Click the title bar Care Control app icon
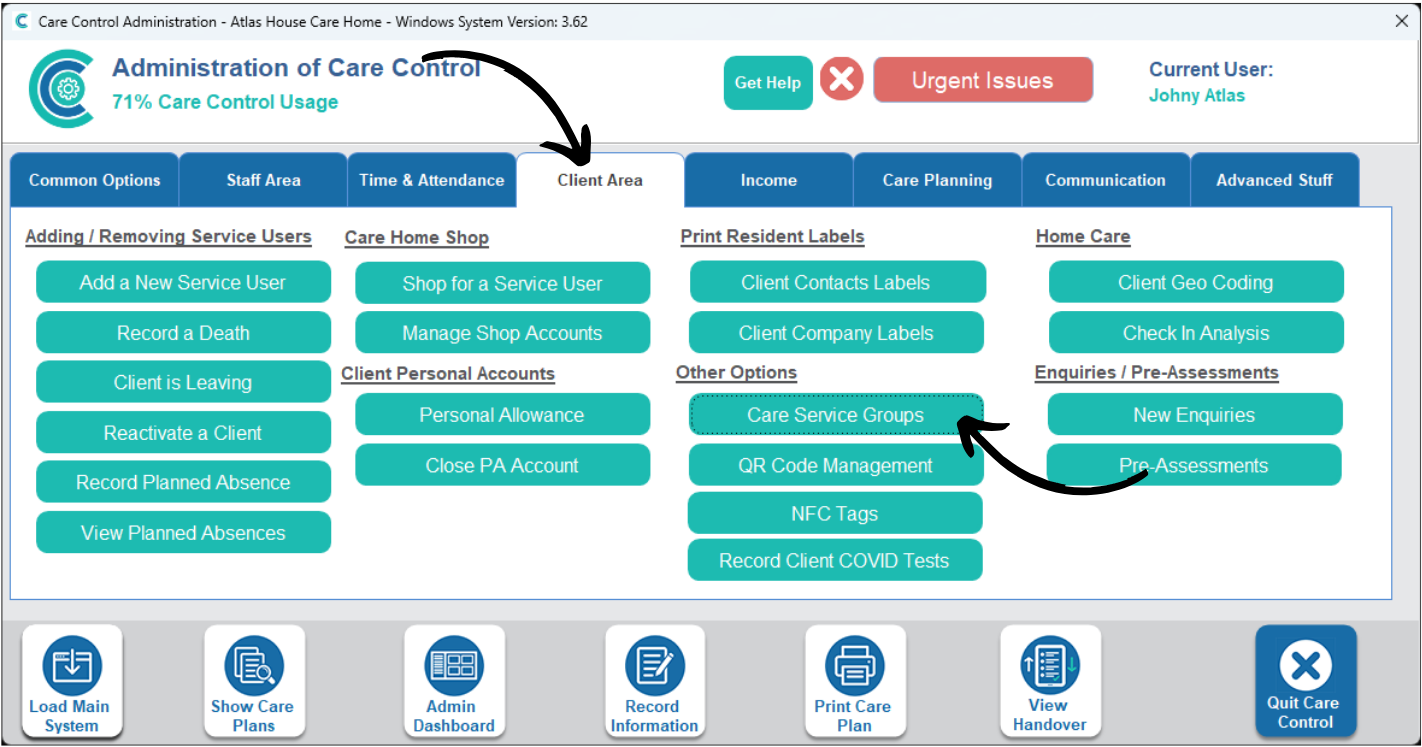The image size is (1422, 747). [x=22, y=21]
